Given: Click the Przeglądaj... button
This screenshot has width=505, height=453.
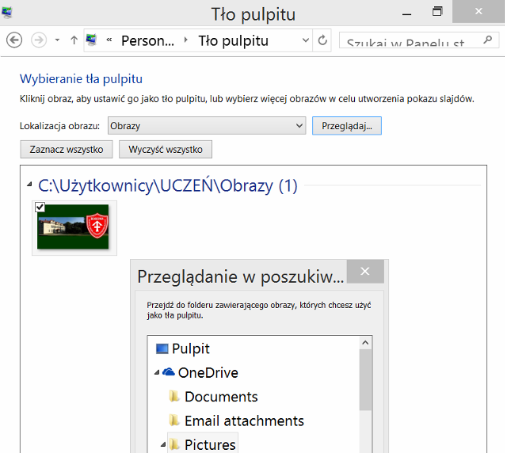Looking at the screenshot, I should click(x=347, y=126).
